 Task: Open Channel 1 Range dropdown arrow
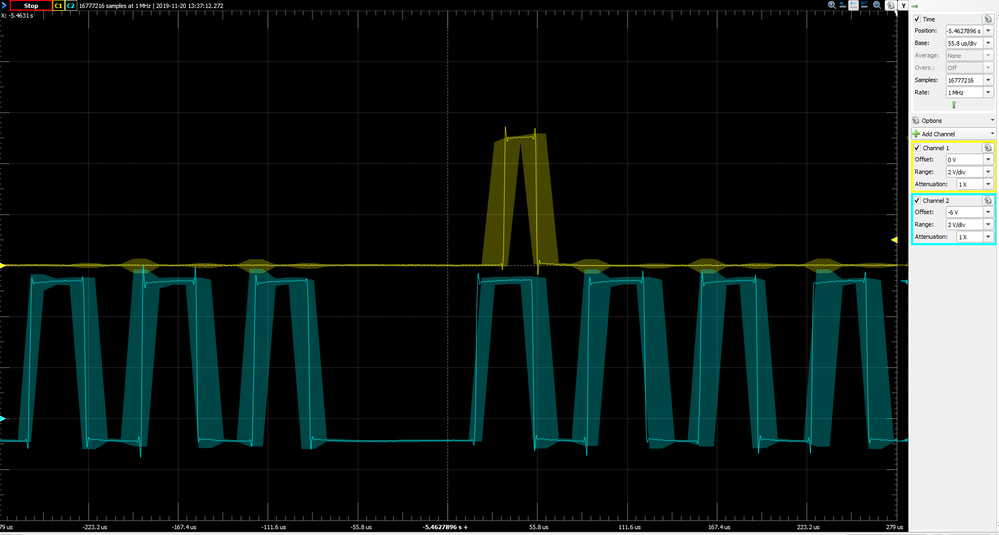pyautogui.click(x=988, y=172)
